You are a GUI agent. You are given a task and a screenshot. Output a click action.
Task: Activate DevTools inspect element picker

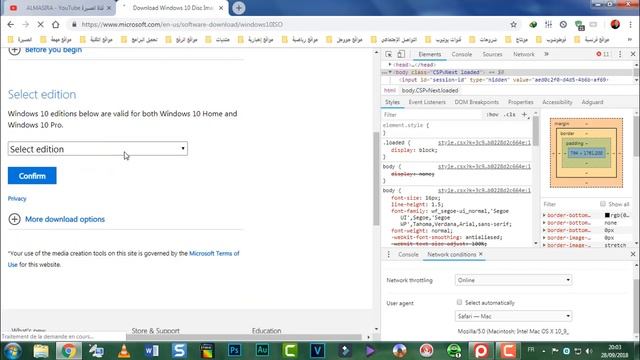point(389,54)
